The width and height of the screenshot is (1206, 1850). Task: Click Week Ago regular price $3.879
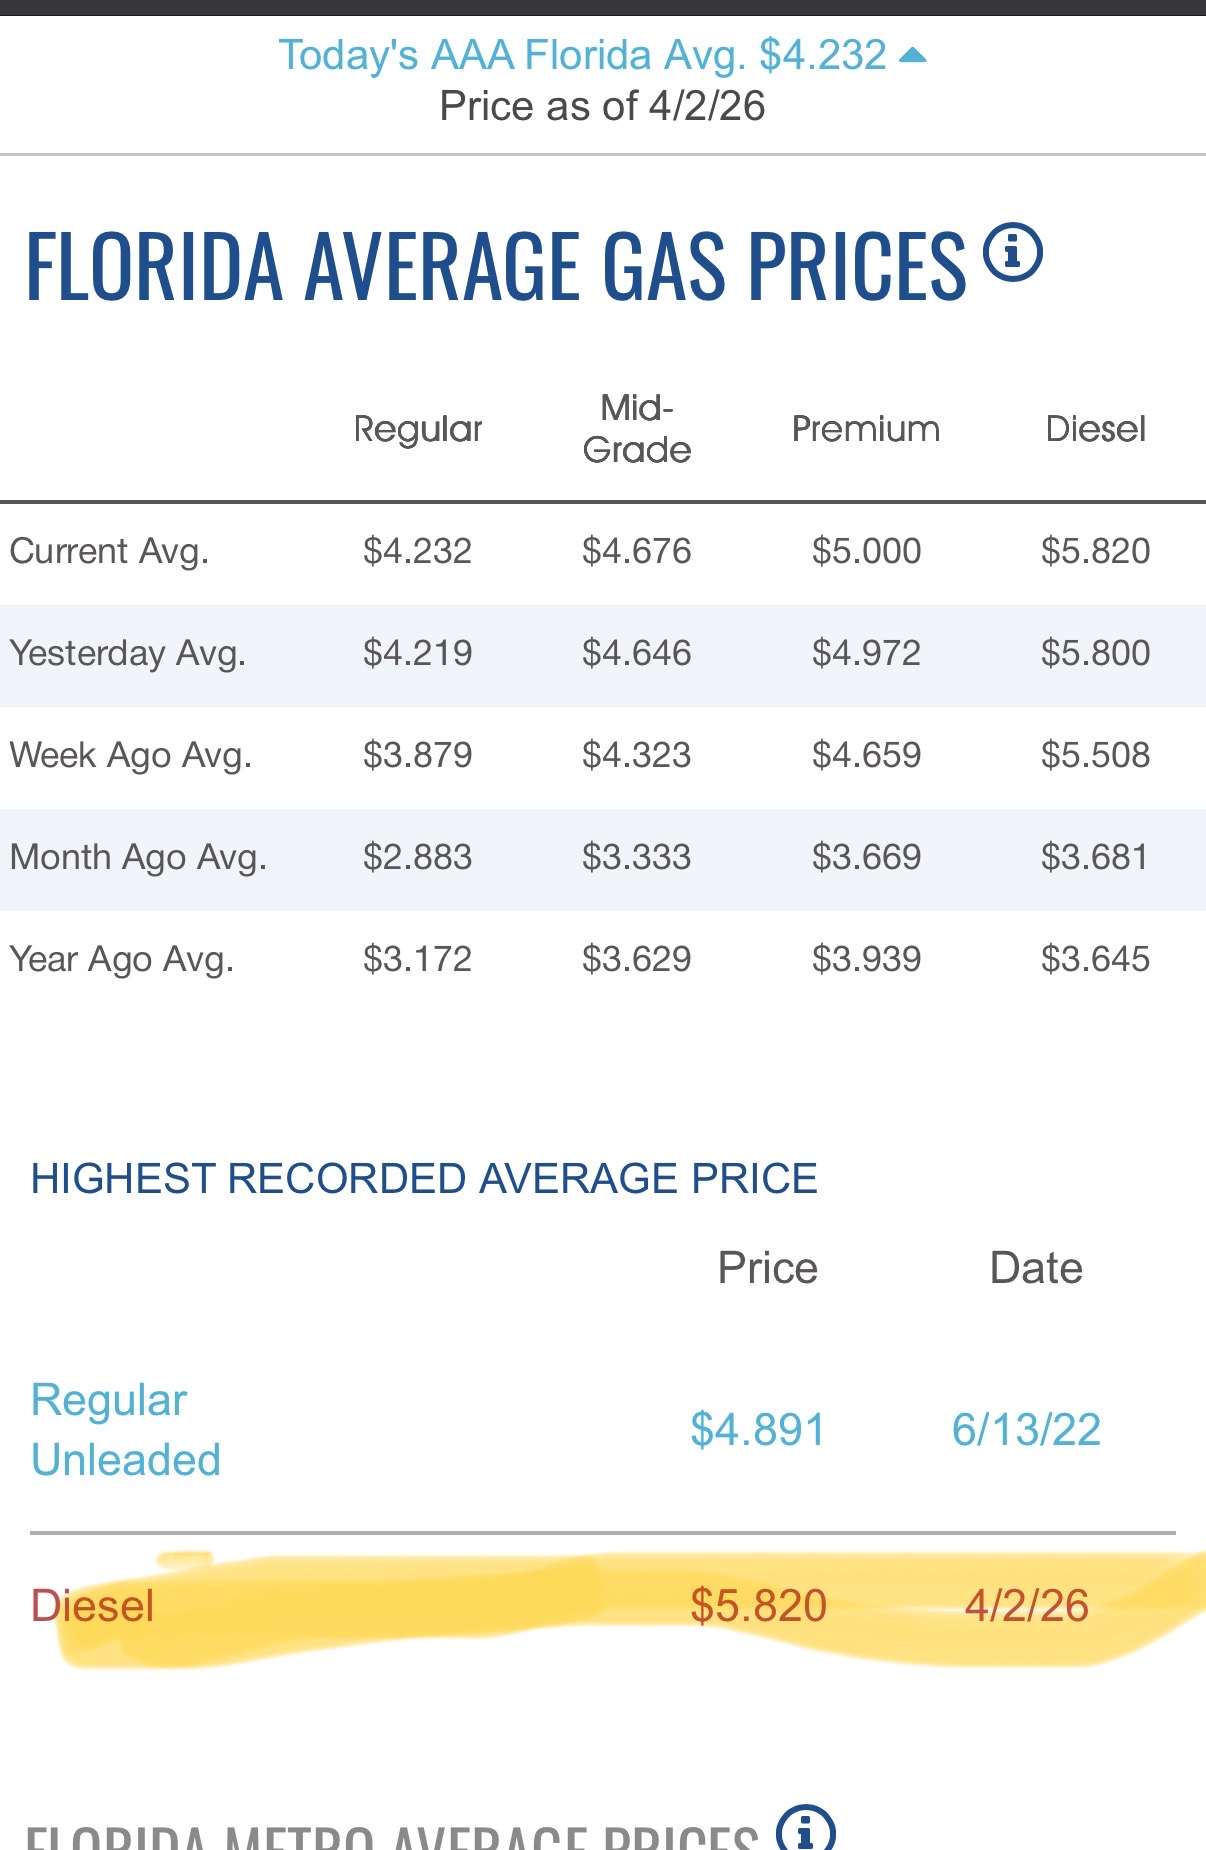[x=417, y=755]
